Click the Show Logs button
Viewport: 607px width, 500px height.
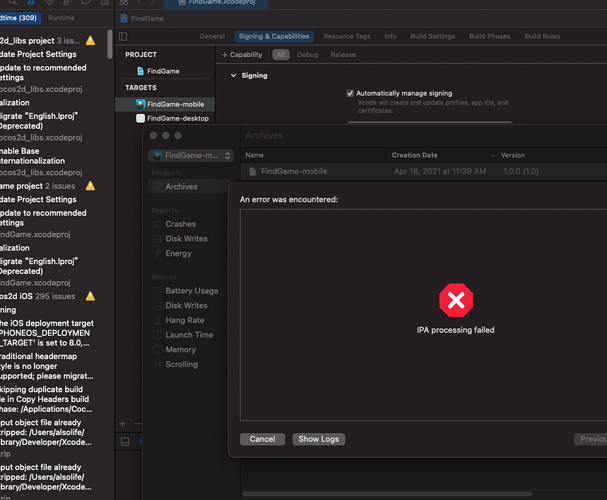(x=319, y=439)
